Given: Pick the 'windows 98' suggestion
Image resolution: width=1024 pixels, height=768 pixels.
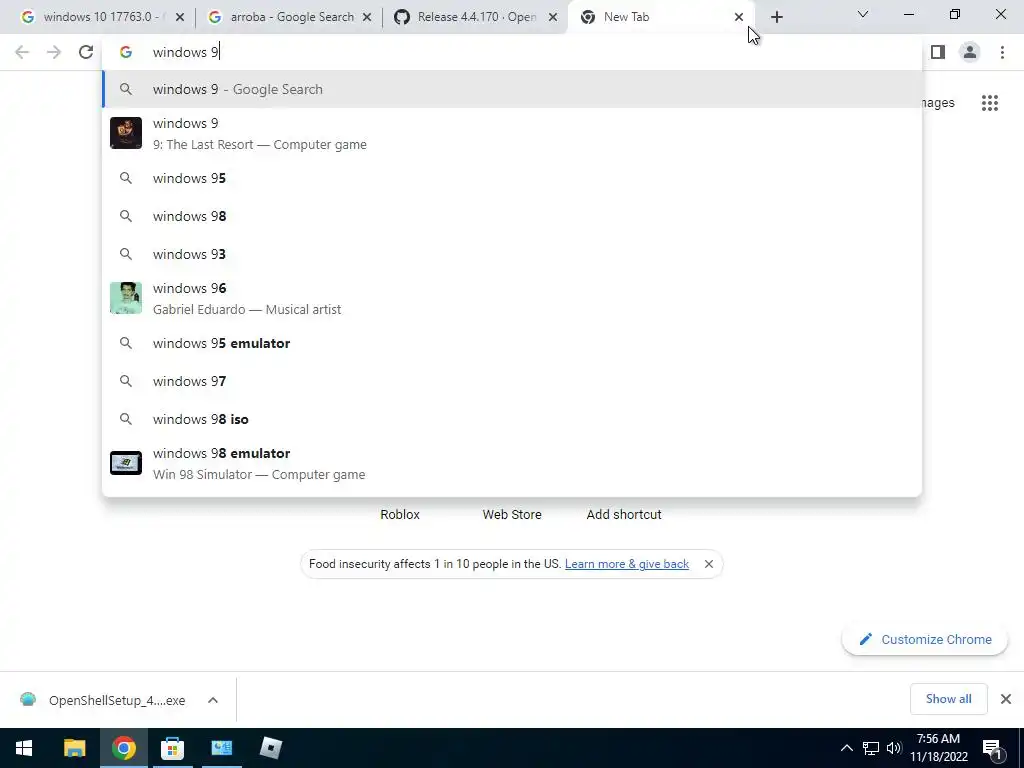Looking at the screenshot, I should click(513, 216).
